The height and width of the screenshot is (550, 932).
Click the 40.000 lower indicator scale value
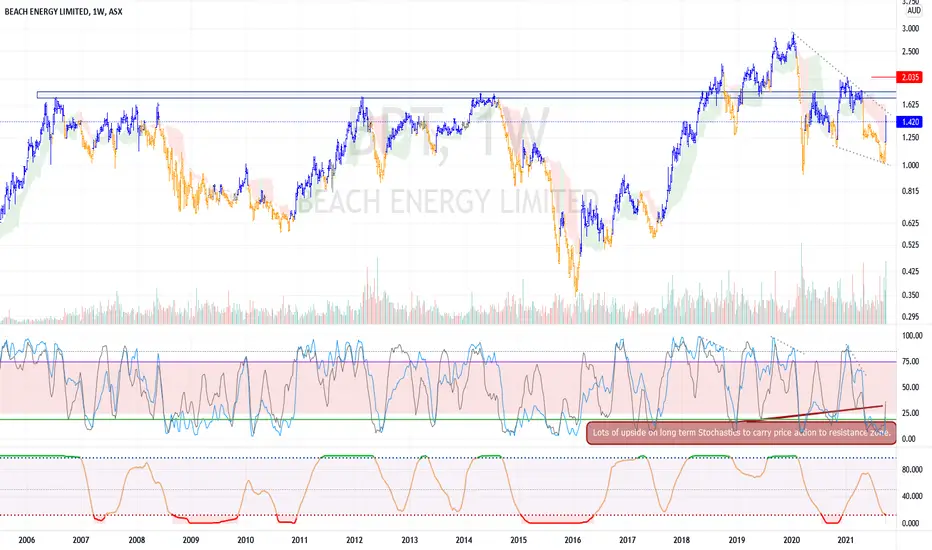point(912,496)
